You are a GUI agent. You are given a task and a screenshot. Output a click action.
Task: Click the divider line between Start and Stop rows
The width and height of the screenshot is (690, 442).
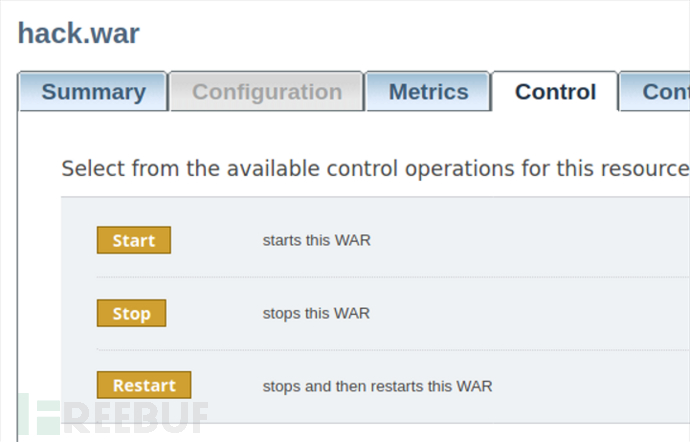pos(390,277)
